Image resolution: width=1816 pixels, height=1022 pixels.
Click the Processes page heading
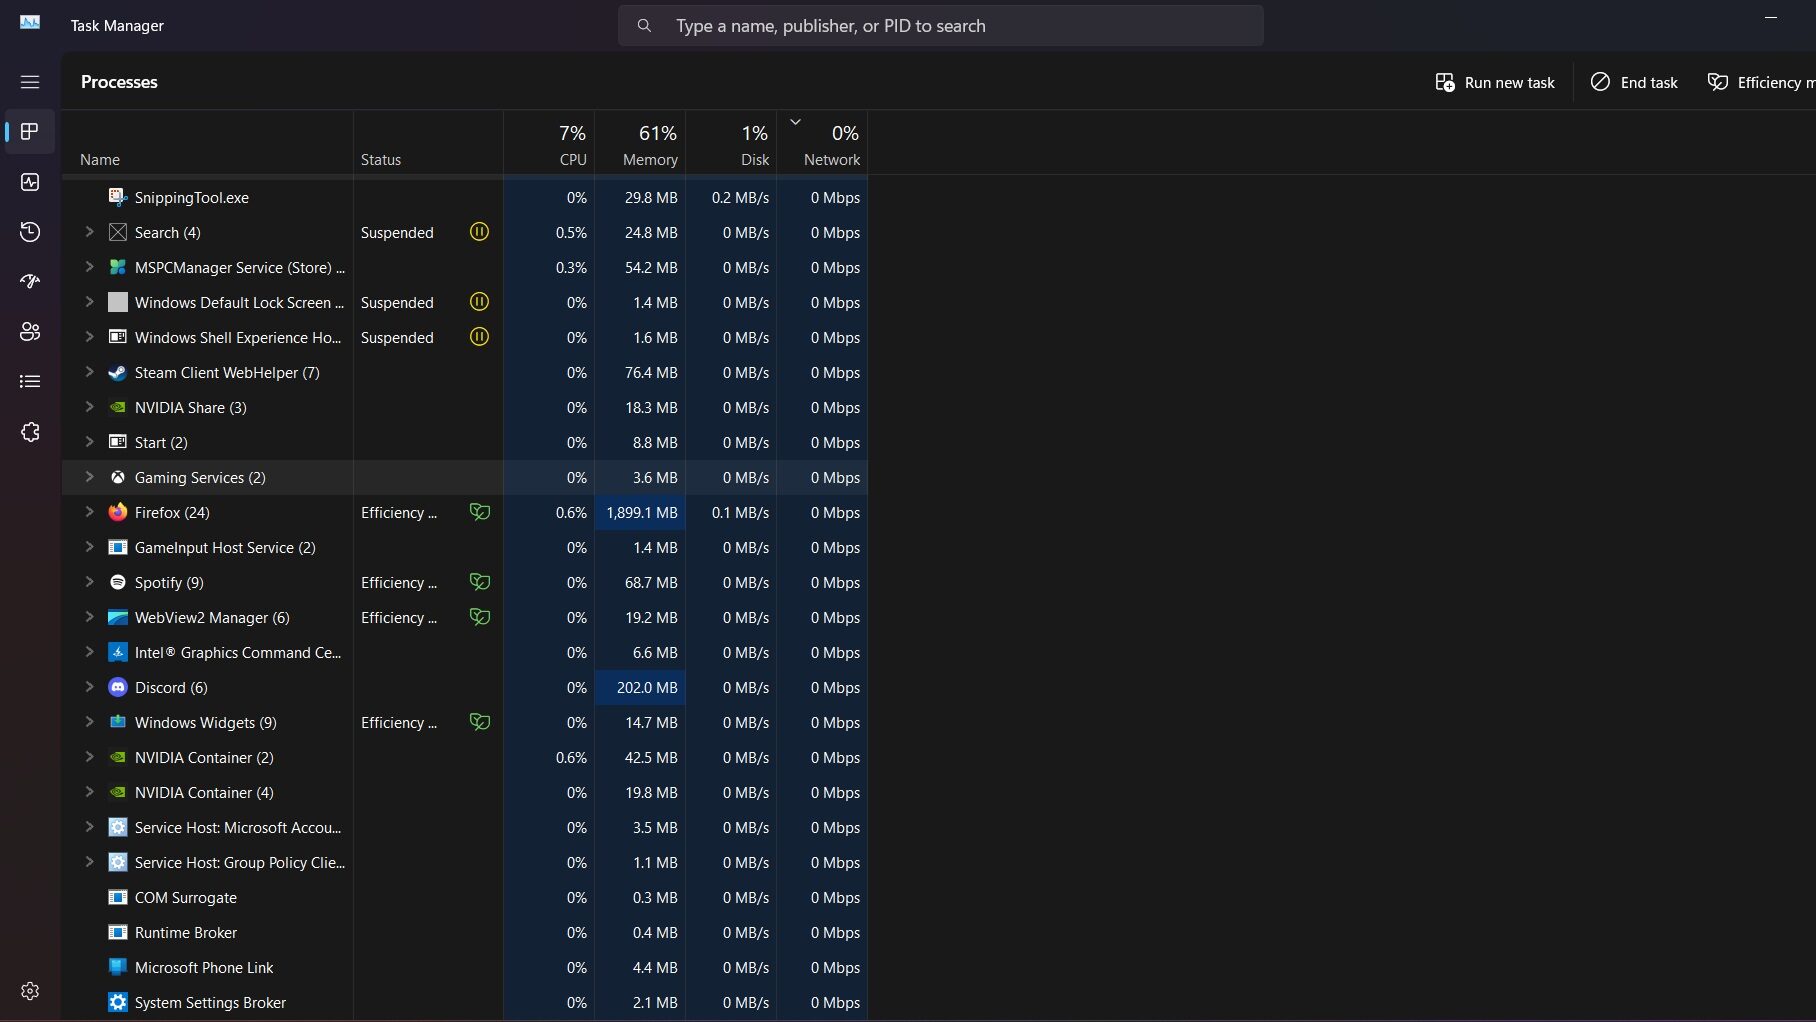(x=119, y=82)
